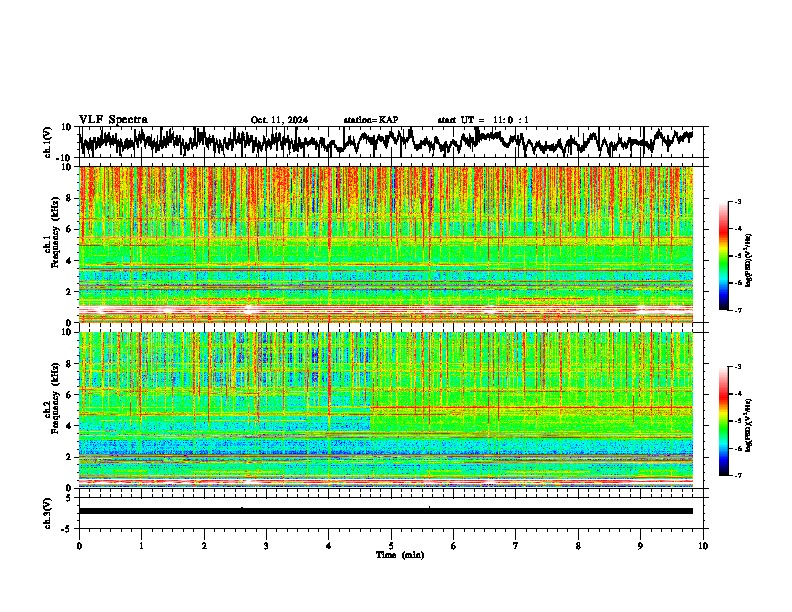Click the "-10" tick on ch.1(V) axis
Image resolution: width=792 pixels, height=612 pixels.
tap(65, 158)
